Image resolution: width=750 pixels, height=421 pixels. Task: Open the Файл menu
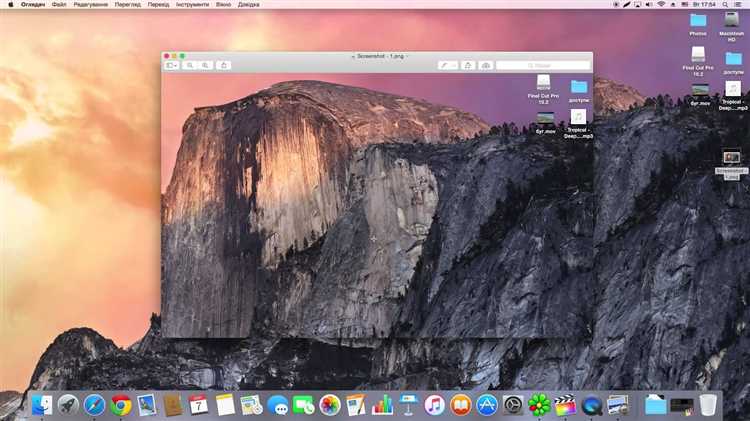[59, 4]
